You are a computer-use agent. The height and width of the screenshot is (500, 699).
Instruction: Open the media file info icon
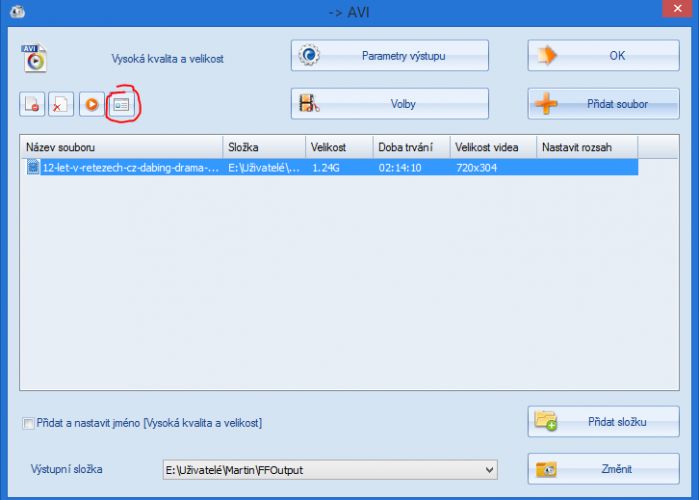[x=121, y=104]
